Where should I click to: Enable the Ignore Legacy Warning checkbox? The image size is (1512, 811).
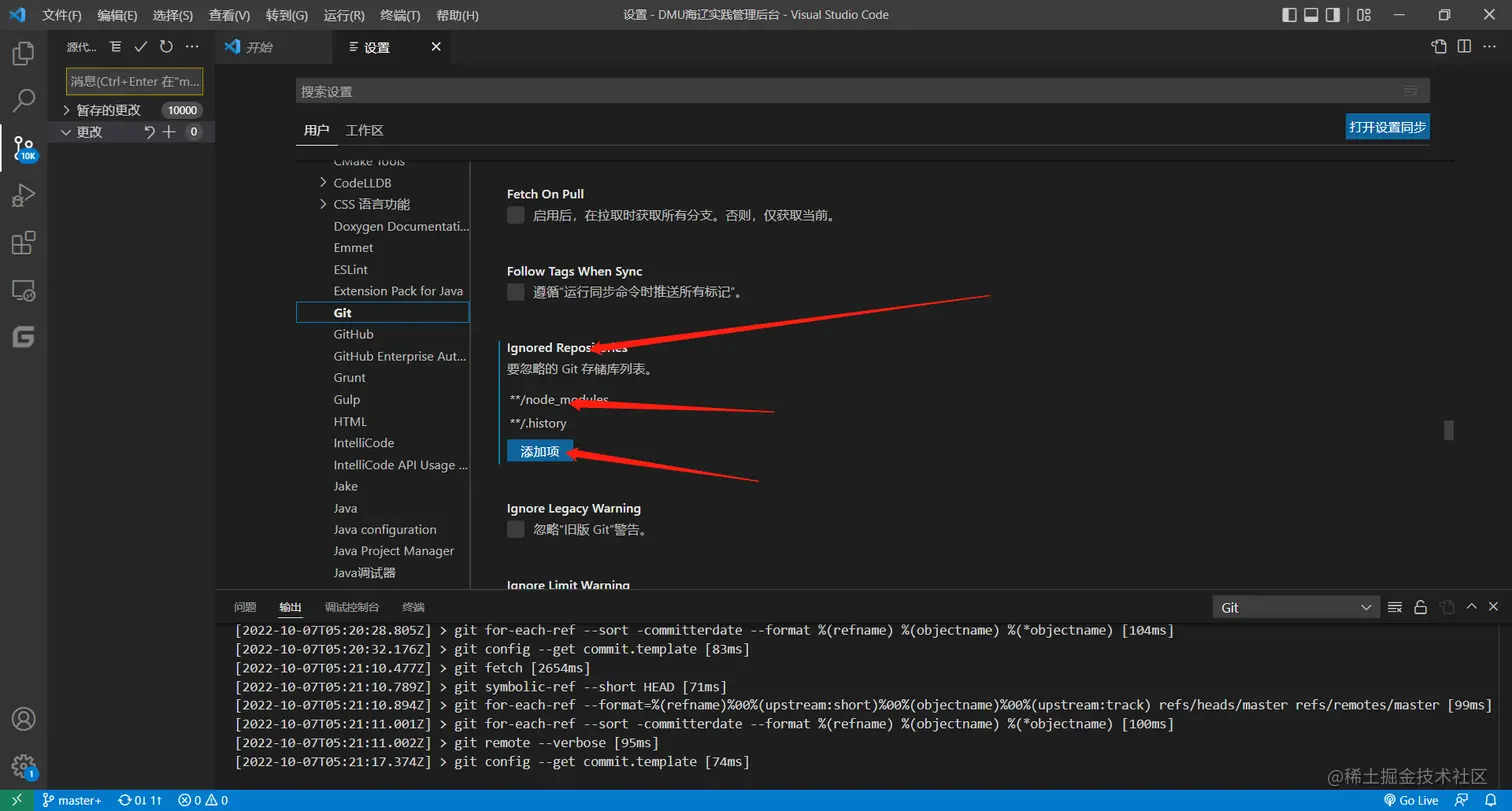(516, 529)
